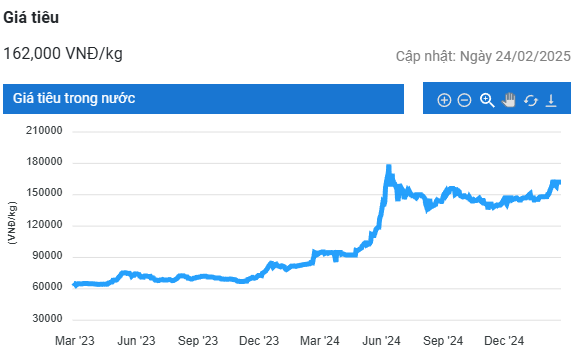Activate the magnifier selection zoom tool
This screenshot has width=579, height=361.
tap(487, 100)
